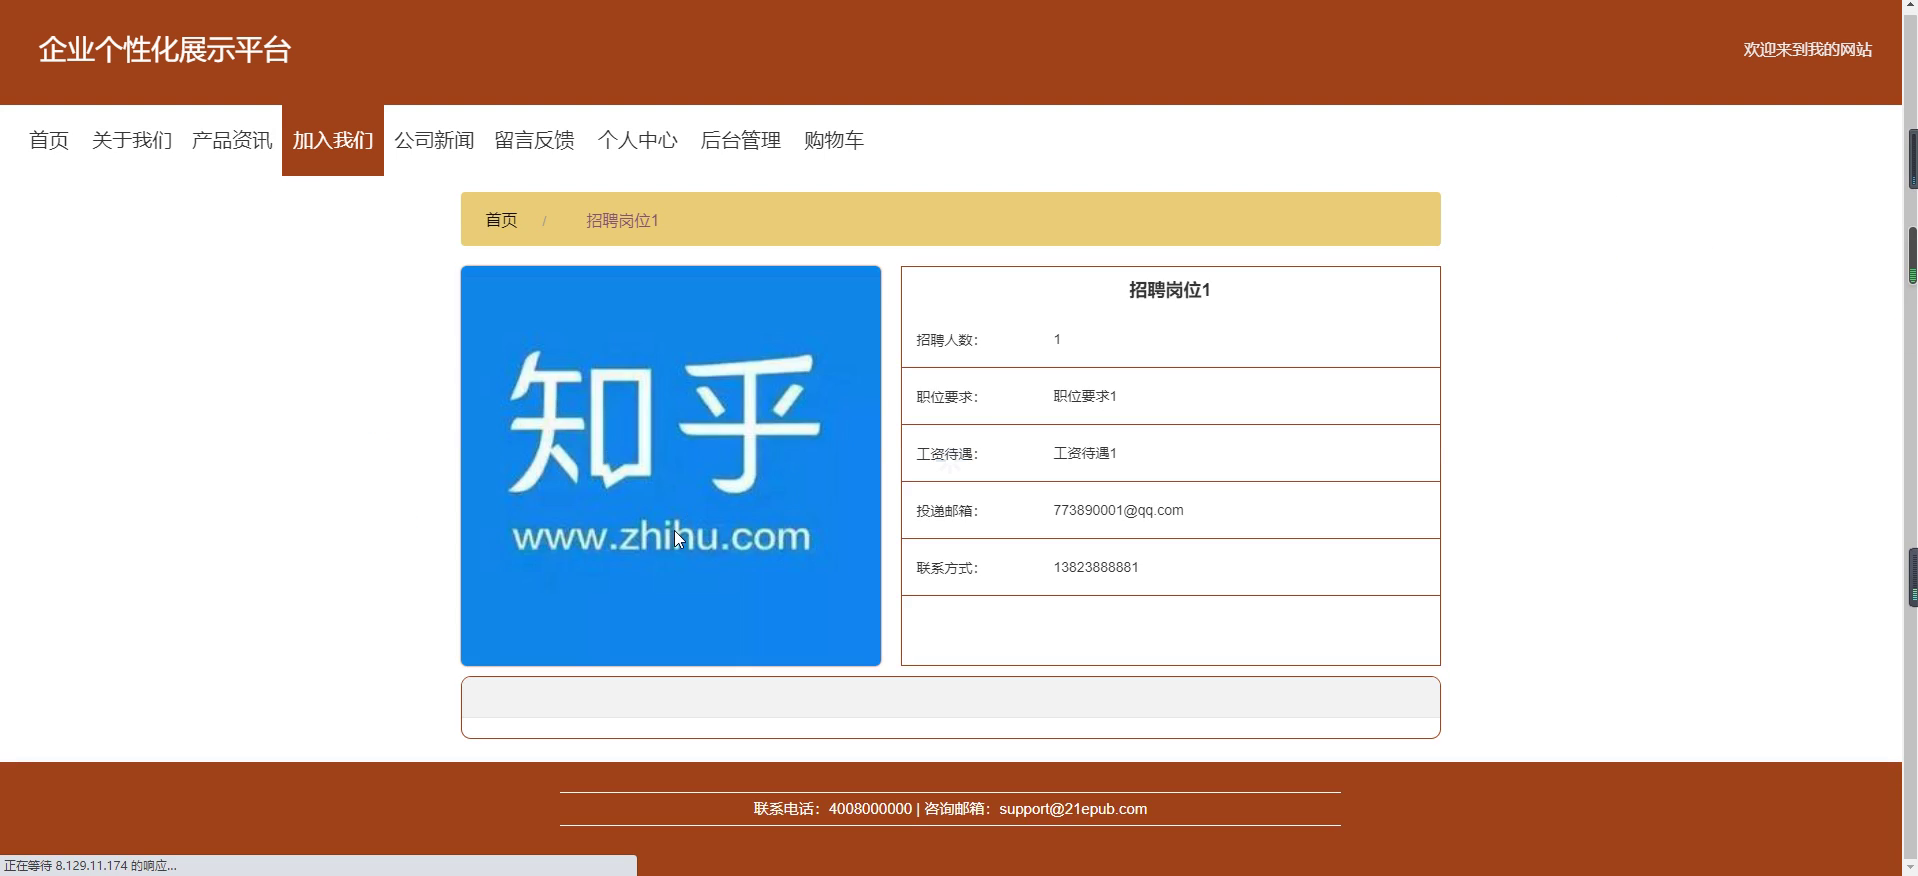1918x876 pixels.
Task: Click the 投递邮箱 label
Action: [x=947, y=511]
